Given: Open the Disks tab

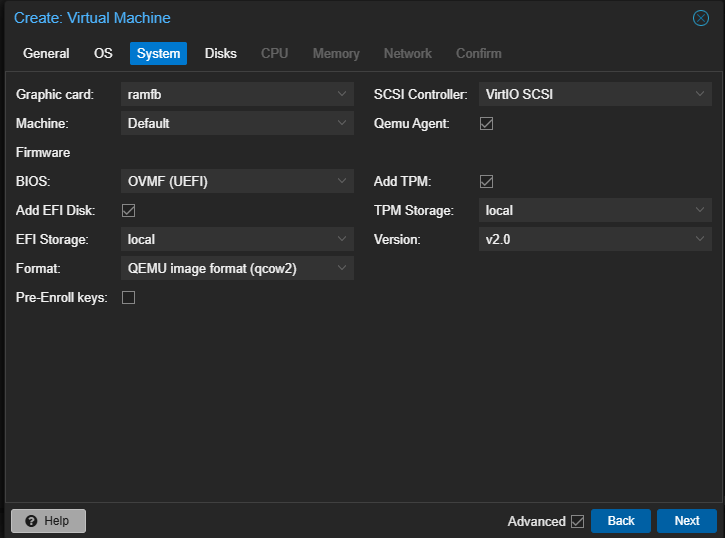Looking at the screenshot, I should (221, 54).
